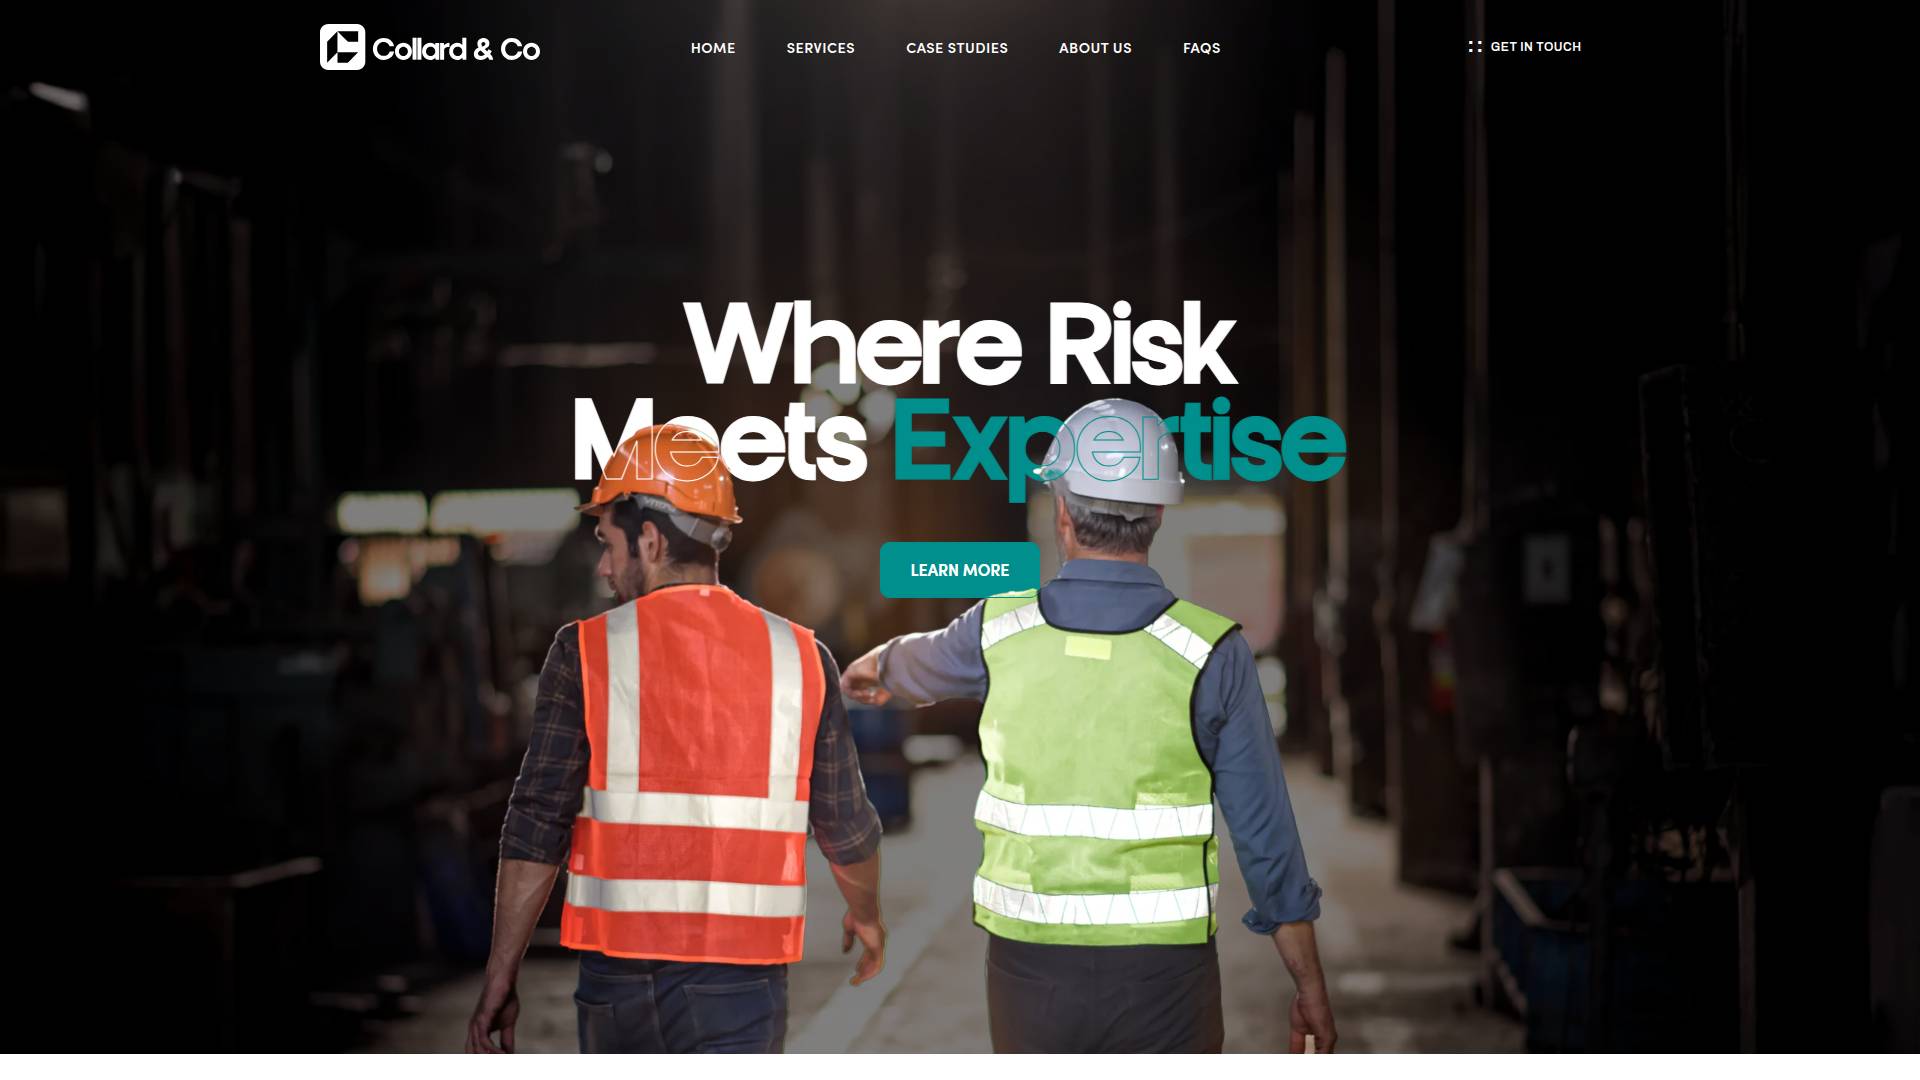Click the orange hard hat in hero image

click(x=666, y=475)
